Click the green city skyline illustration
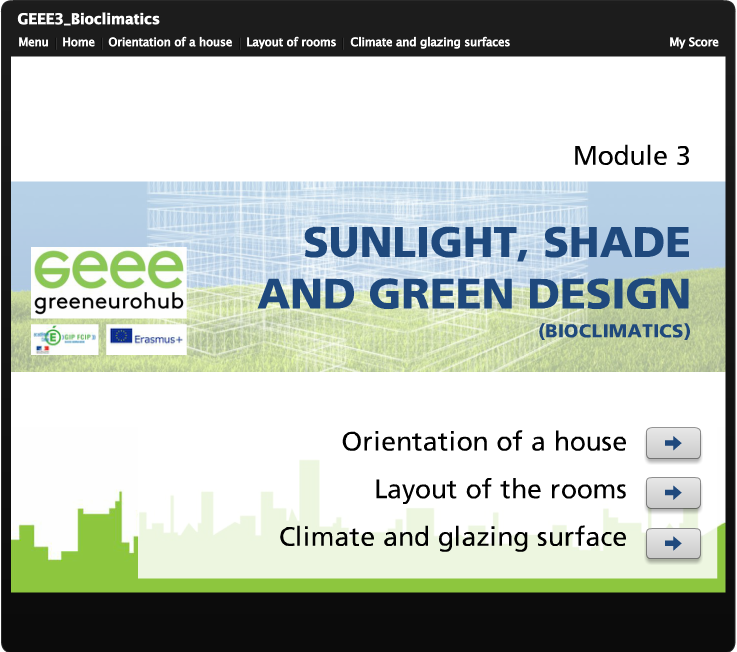Image resolution: width=737 pixels, height=652 pixels. (70, 540)
